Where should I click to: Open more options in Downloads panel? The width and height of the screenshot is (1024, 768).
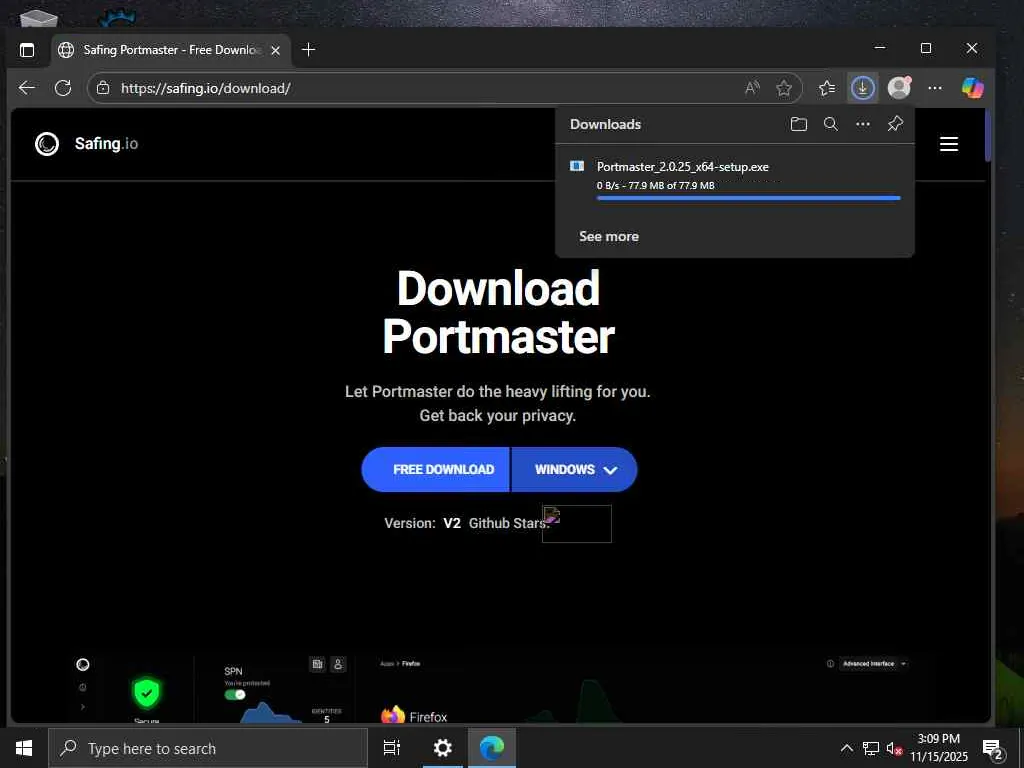(863, 124)
